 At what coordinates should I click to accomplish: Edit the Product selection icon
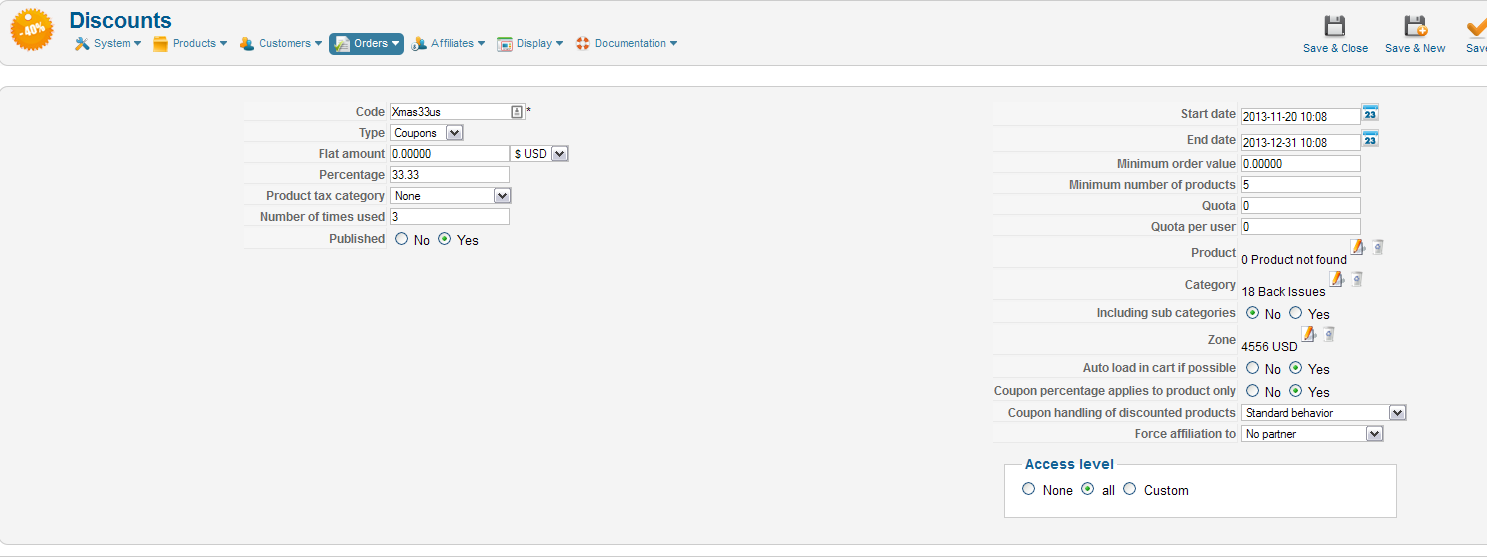point(1357,246)
